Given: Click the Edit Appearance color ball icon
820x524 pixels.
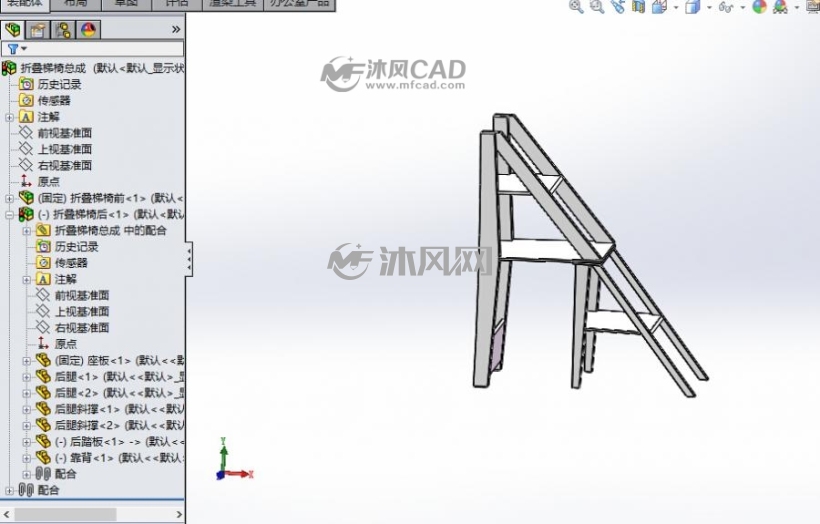Looking at the screenshot, I should point(759,7).
